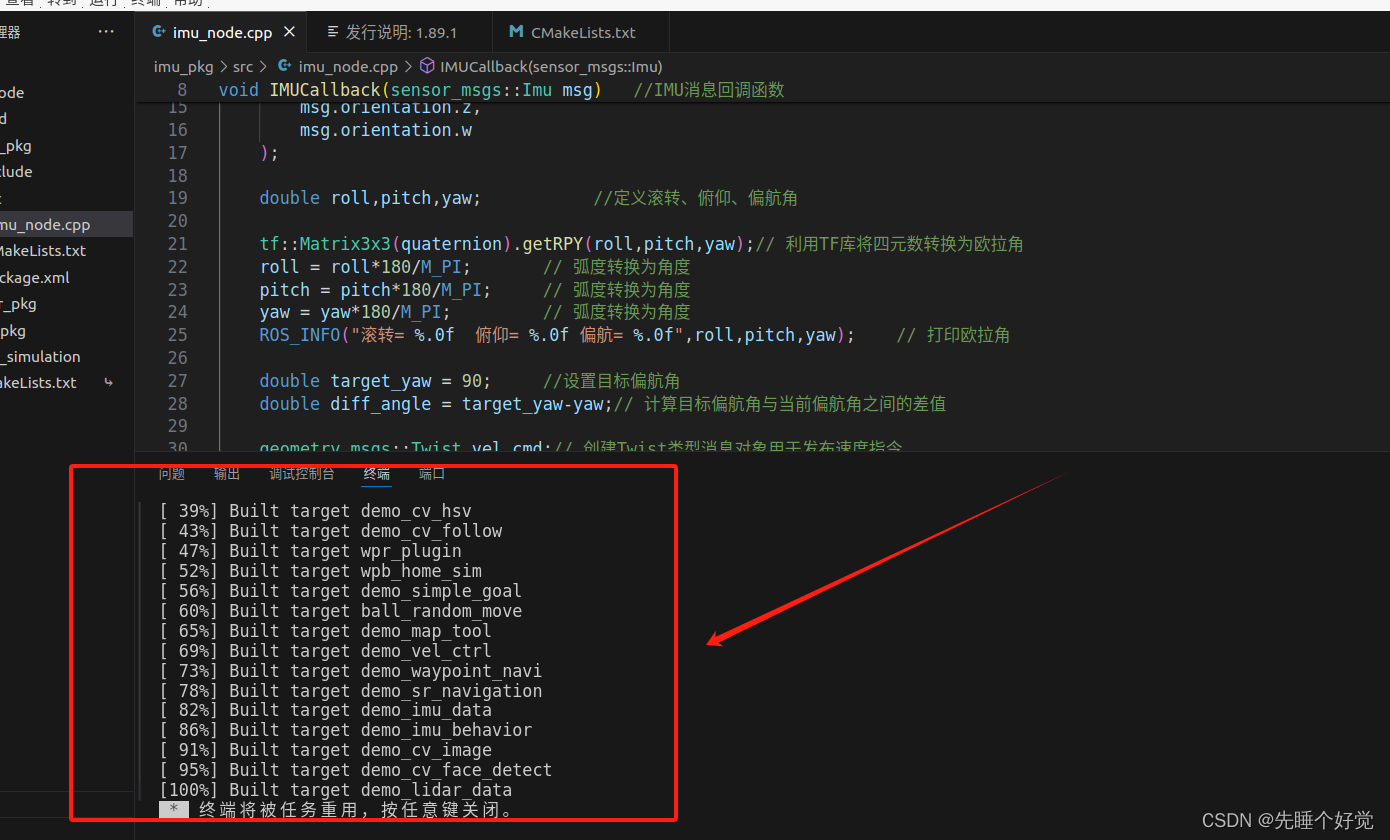Viewport: 1390px width, 840px height.
Task: Expand the include folder in explorer
Action: pyautogui.click(x=17, y=172)
